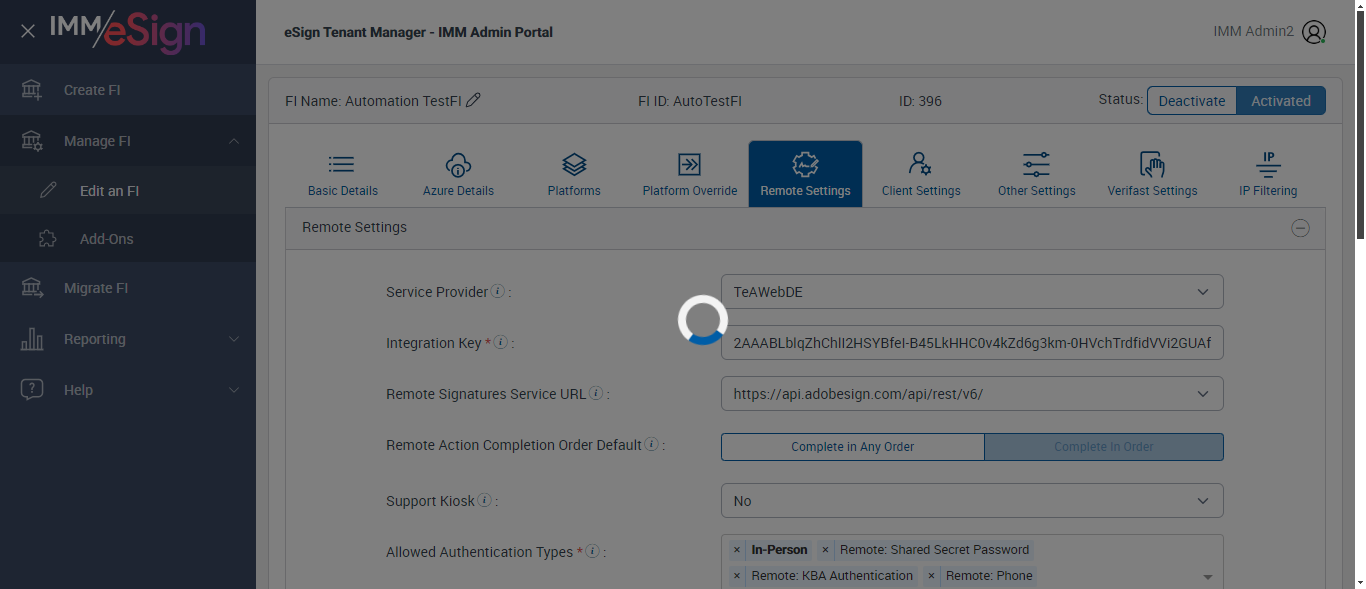The height and width of the screenshot is (589, 1366).
Task: Click the Migrate FI icon
Action: [32, 288]
